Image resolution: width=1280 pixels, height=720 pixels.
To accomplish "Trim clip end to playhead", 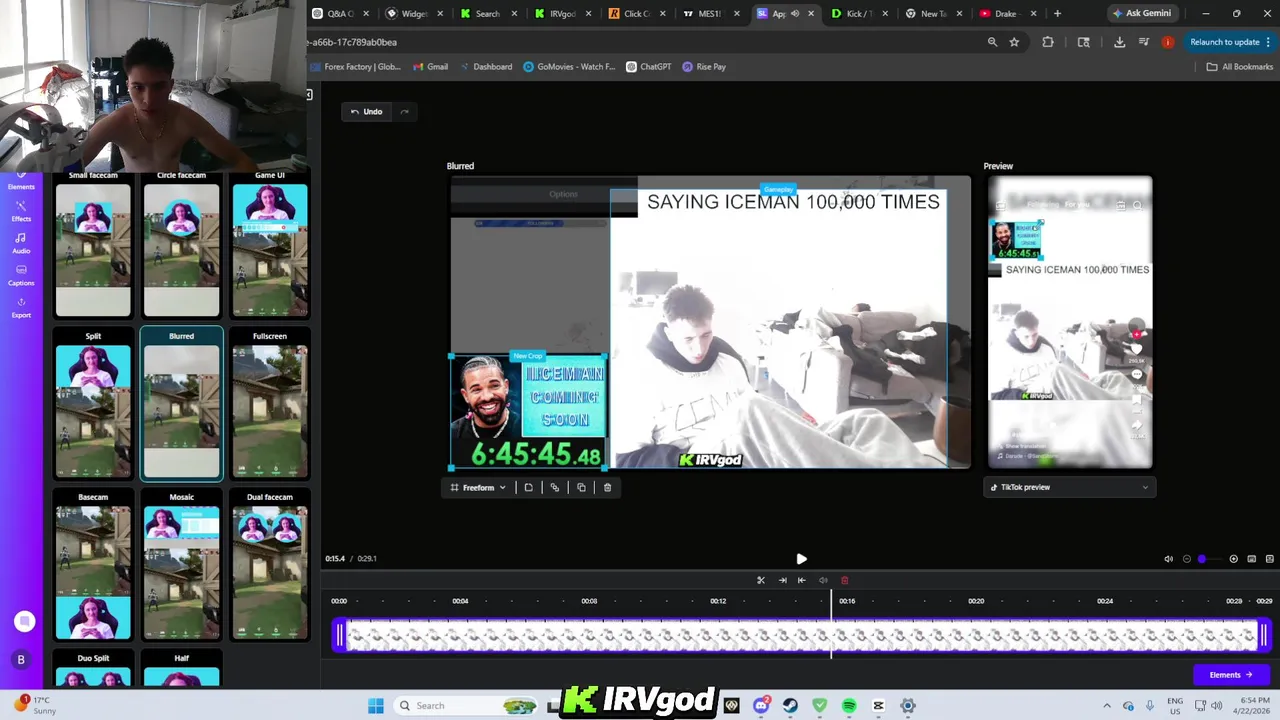I will pos(782,580).
